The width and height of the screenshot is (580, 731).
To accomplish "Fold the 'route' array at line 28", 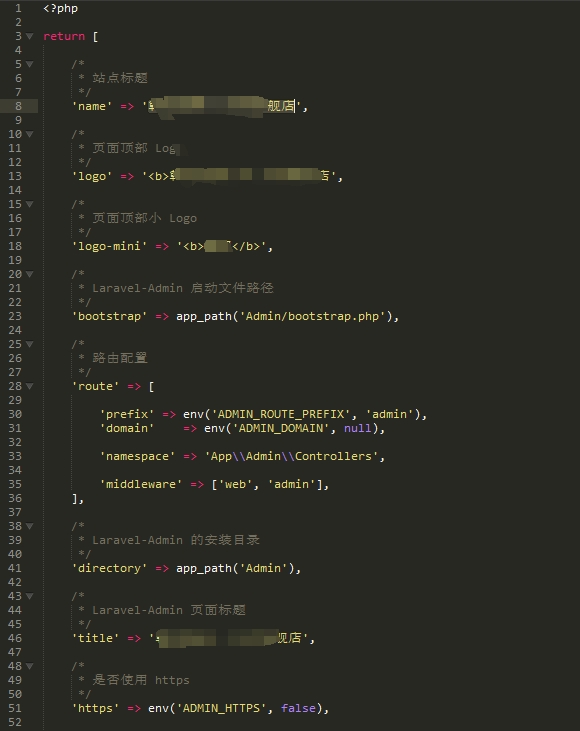I will (30, 386).
